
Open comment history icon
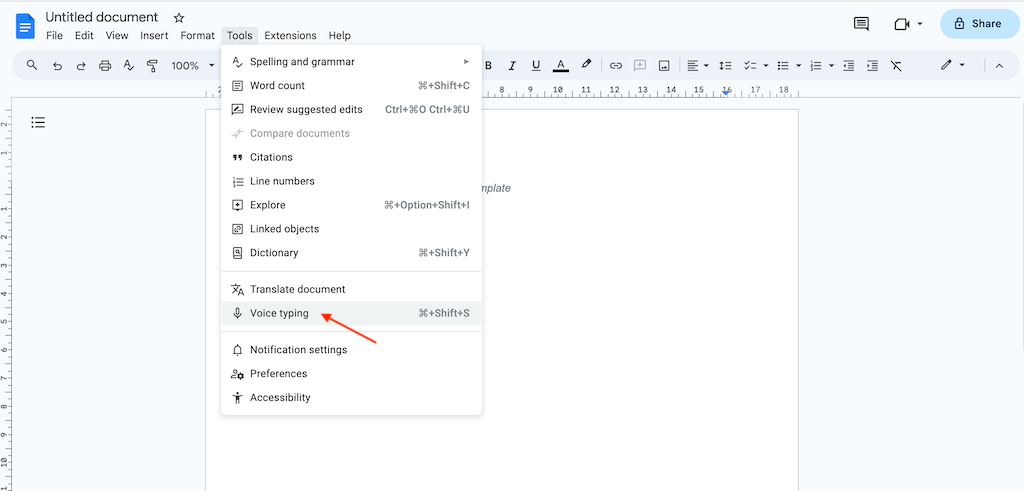861,24
